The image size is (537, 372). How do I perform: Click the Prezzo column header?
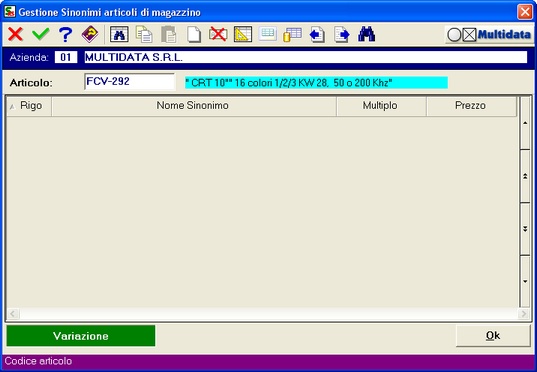[x=471, y=106]
